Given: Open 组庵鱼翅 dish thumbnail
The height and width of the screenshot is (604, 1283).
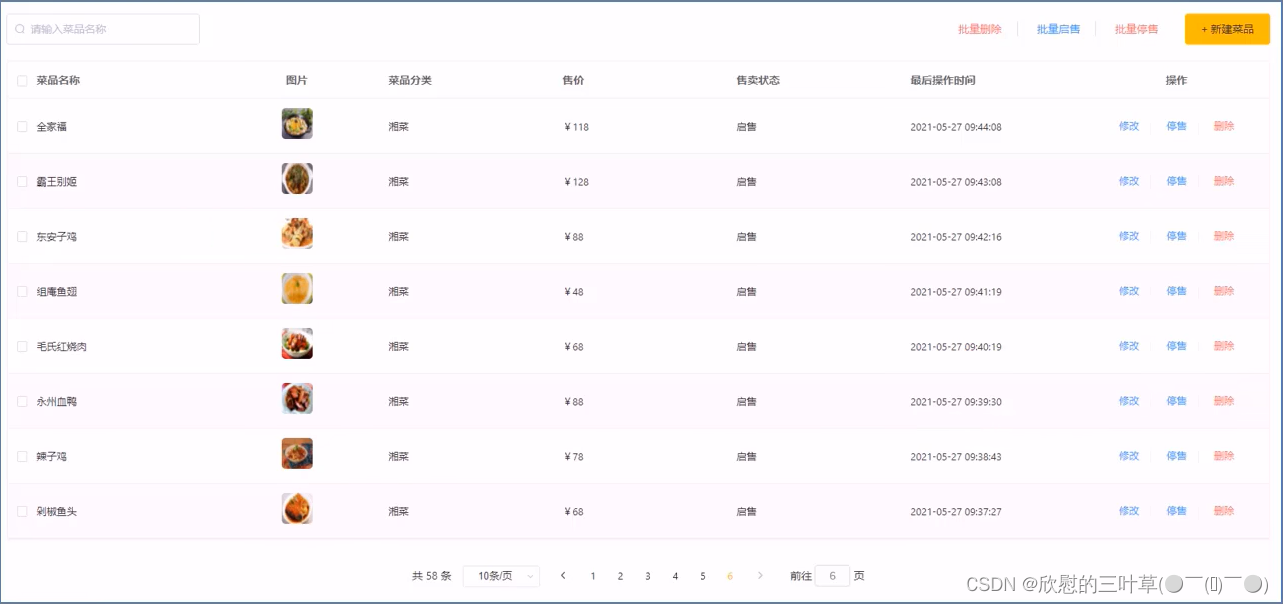Looking at the screenshot, I should tap(297, 289).
